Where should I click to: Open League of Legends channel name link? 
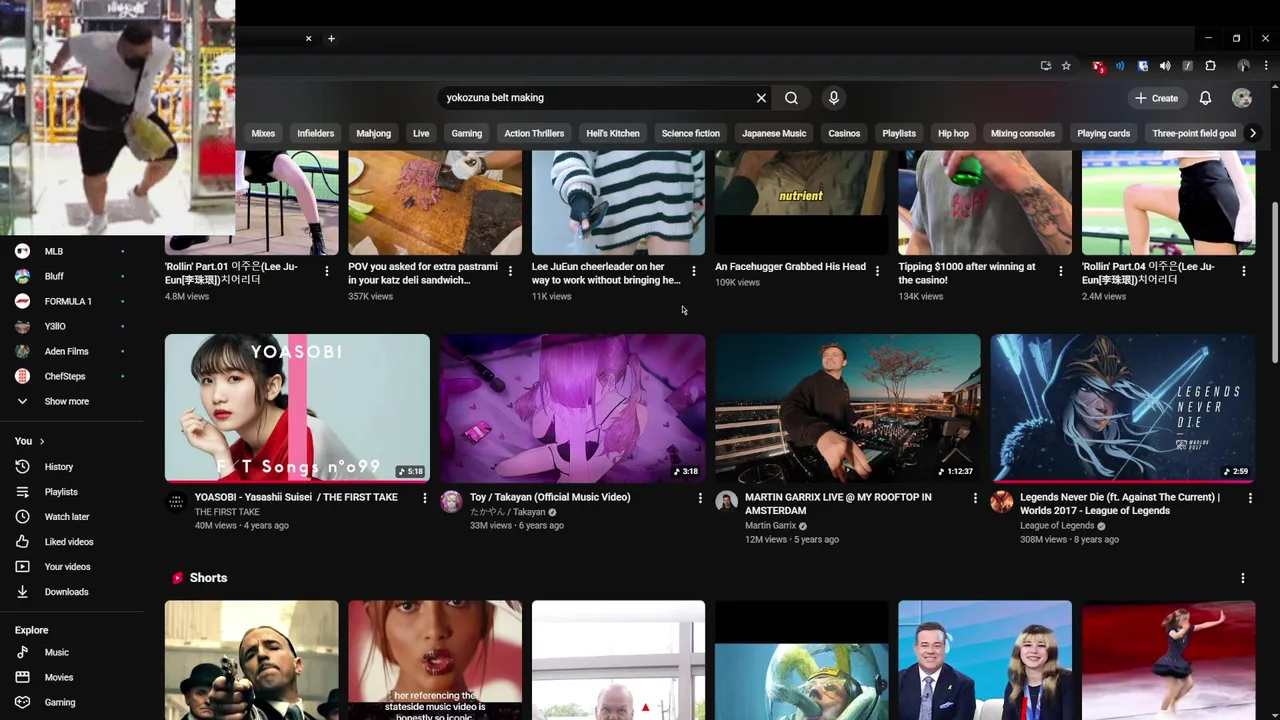coord(1057,526)
